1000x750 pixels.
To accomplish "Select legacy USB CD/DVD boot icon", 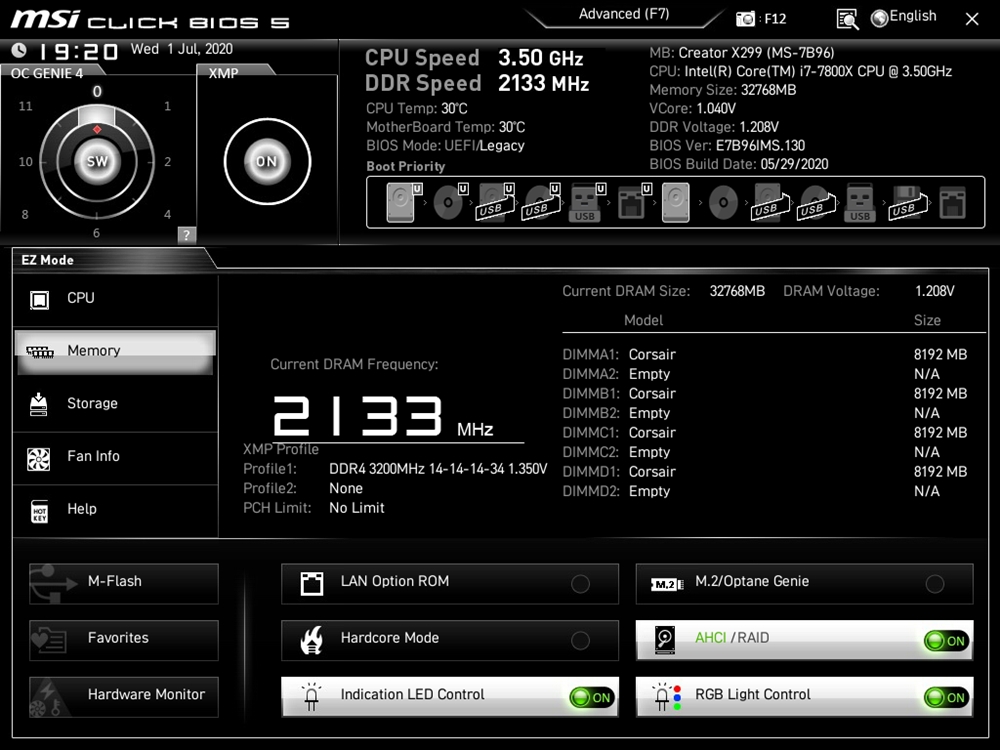I will 816,203.
